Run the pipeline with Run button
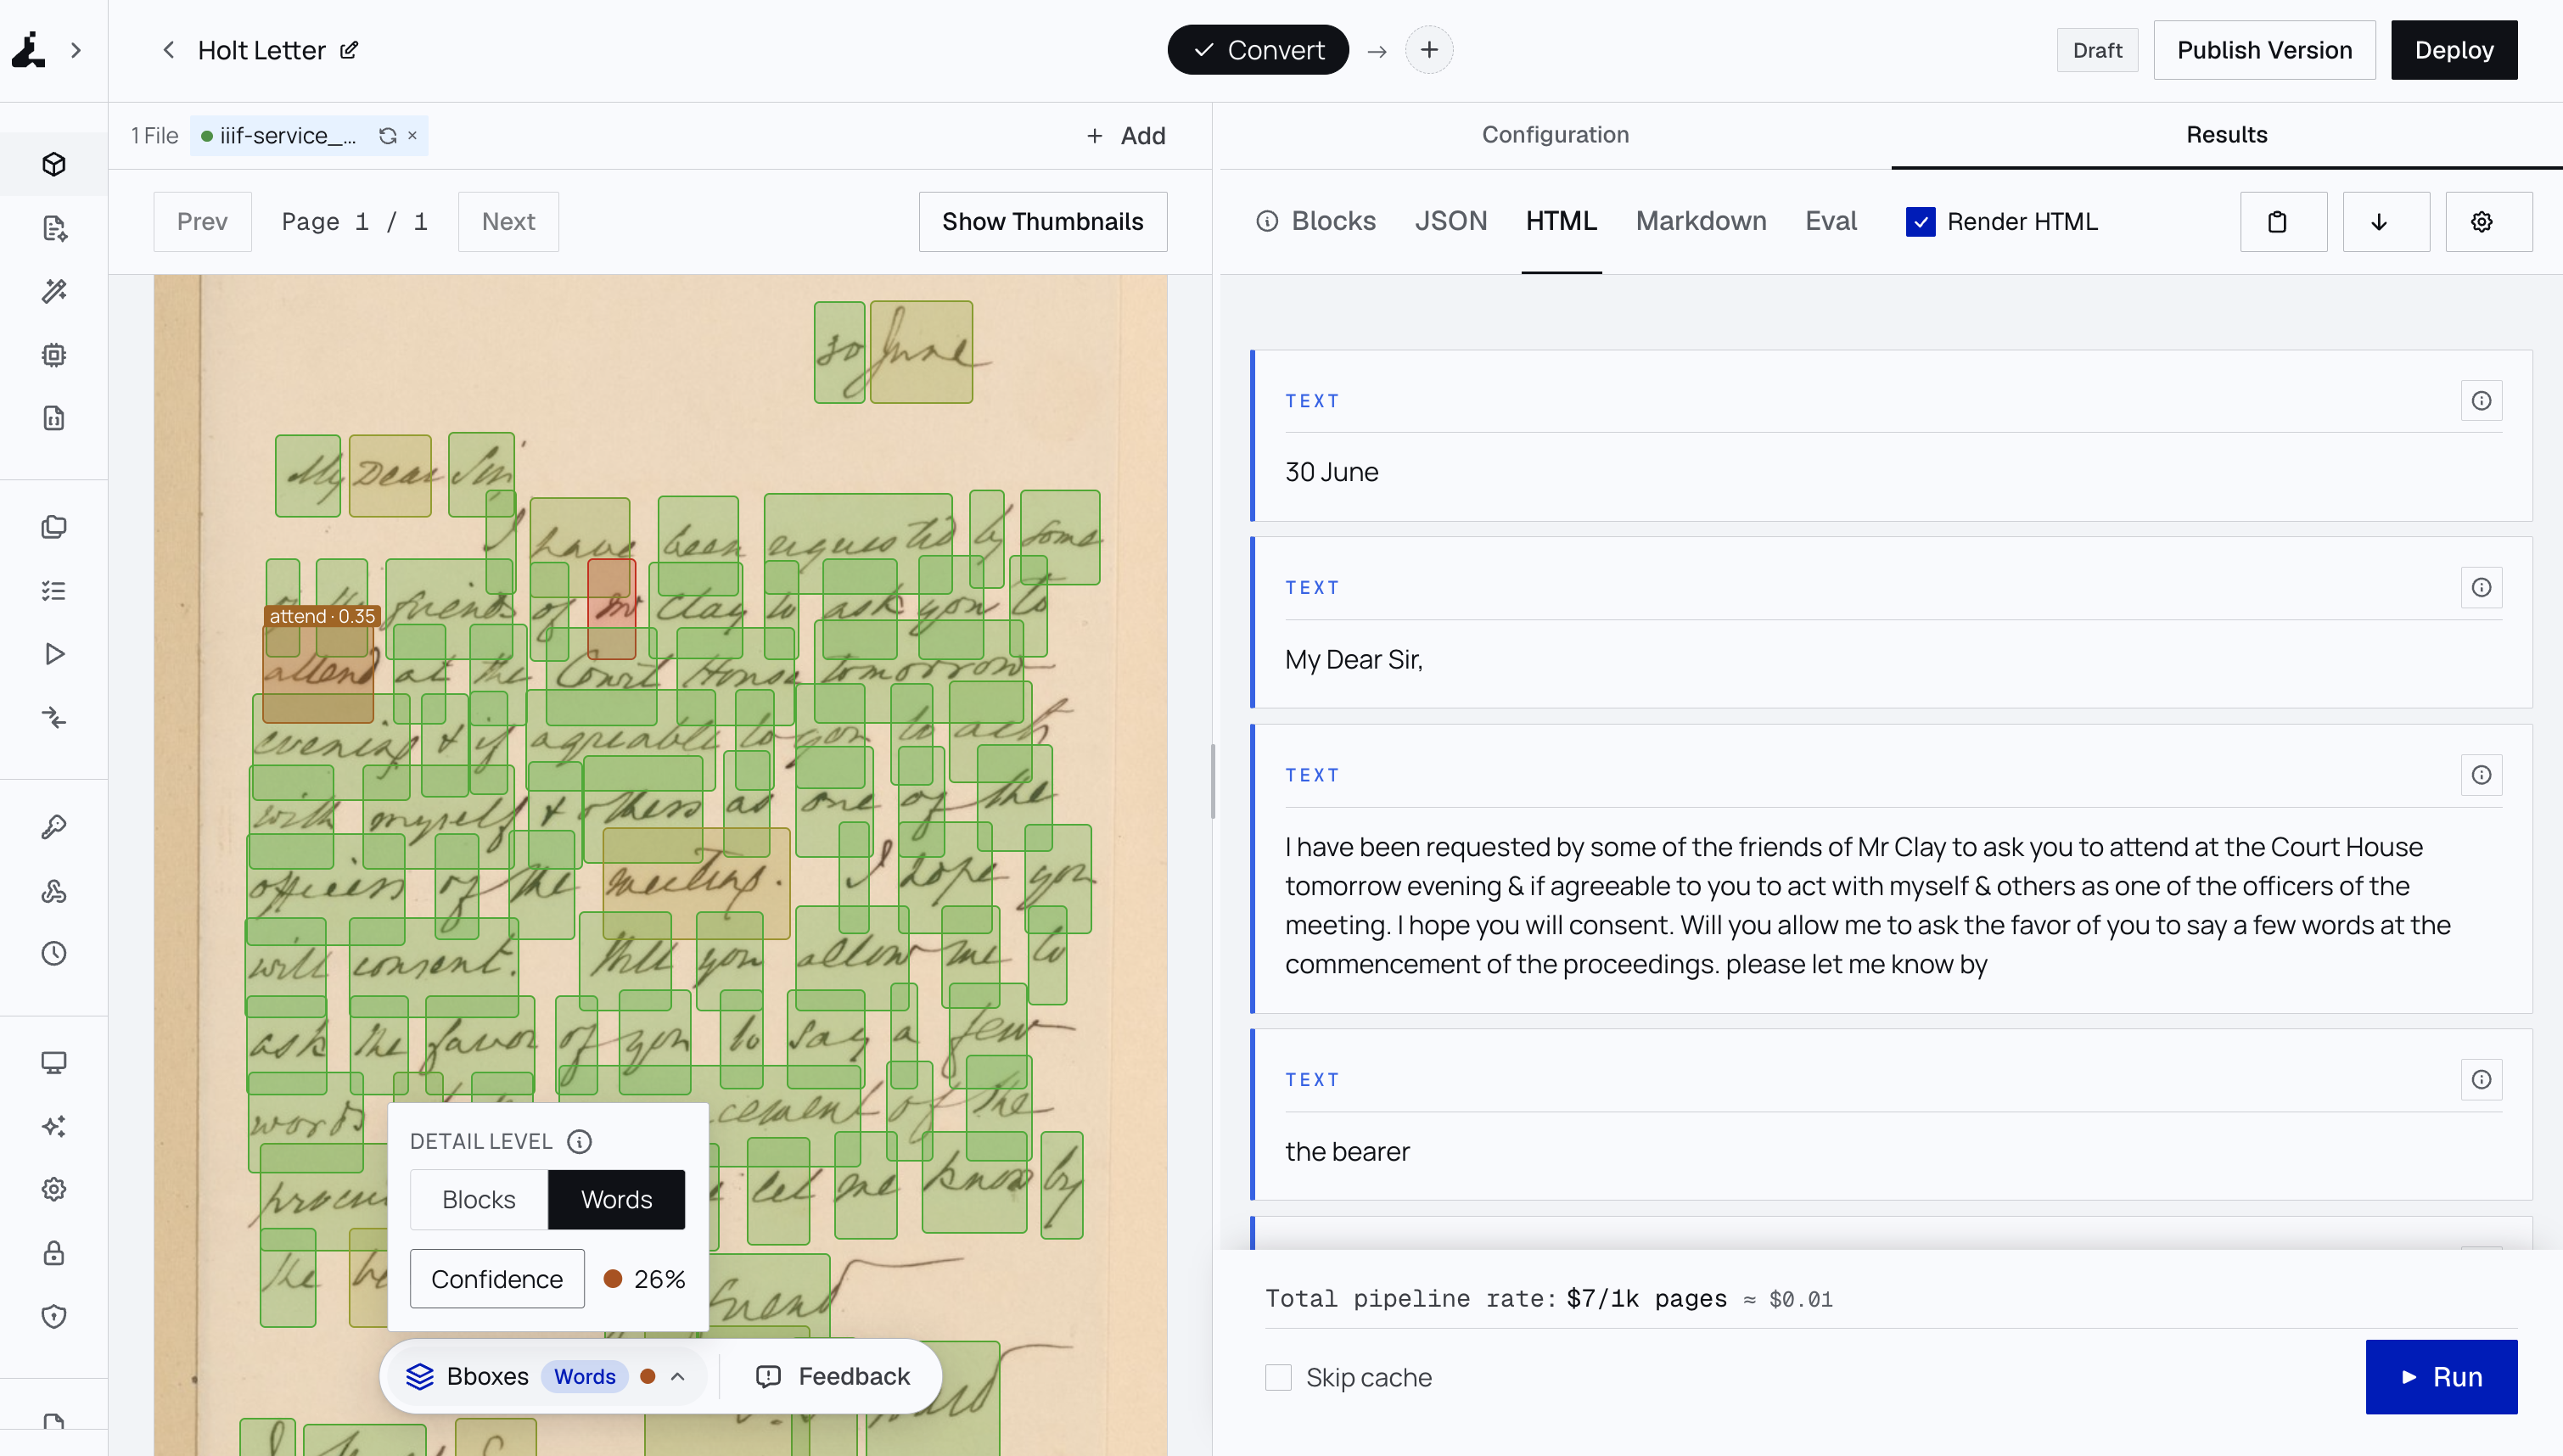Image resolution: width=2563 pixels, height=1456 pixels. [x=2441, y=1377]
